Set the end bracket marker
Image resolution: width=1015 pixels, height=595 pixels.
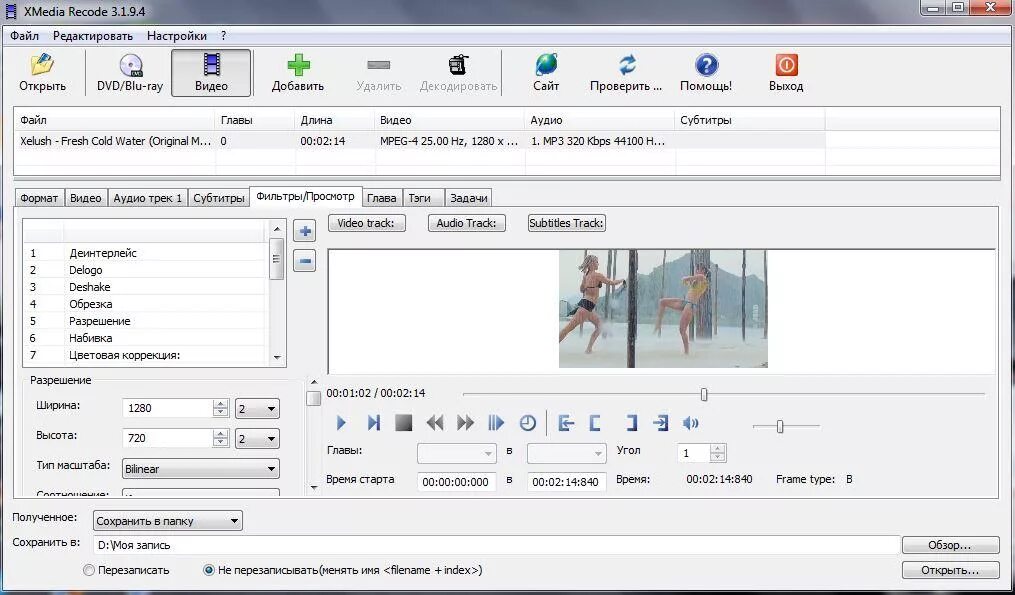[631, 423]
